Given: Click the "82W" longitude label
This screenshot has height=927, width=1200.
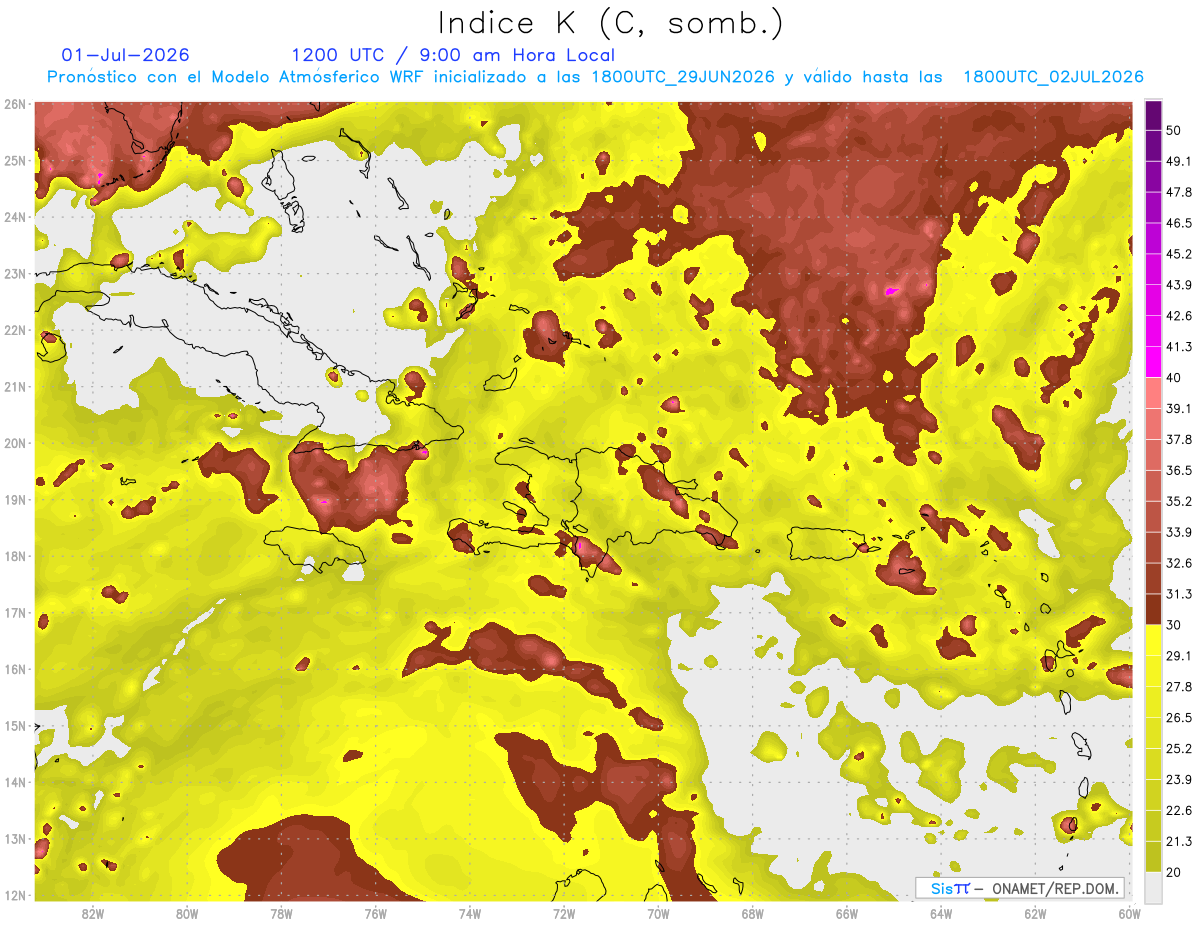Looking at the screenshot, I should pyautogui.click(x=93, y=913).
